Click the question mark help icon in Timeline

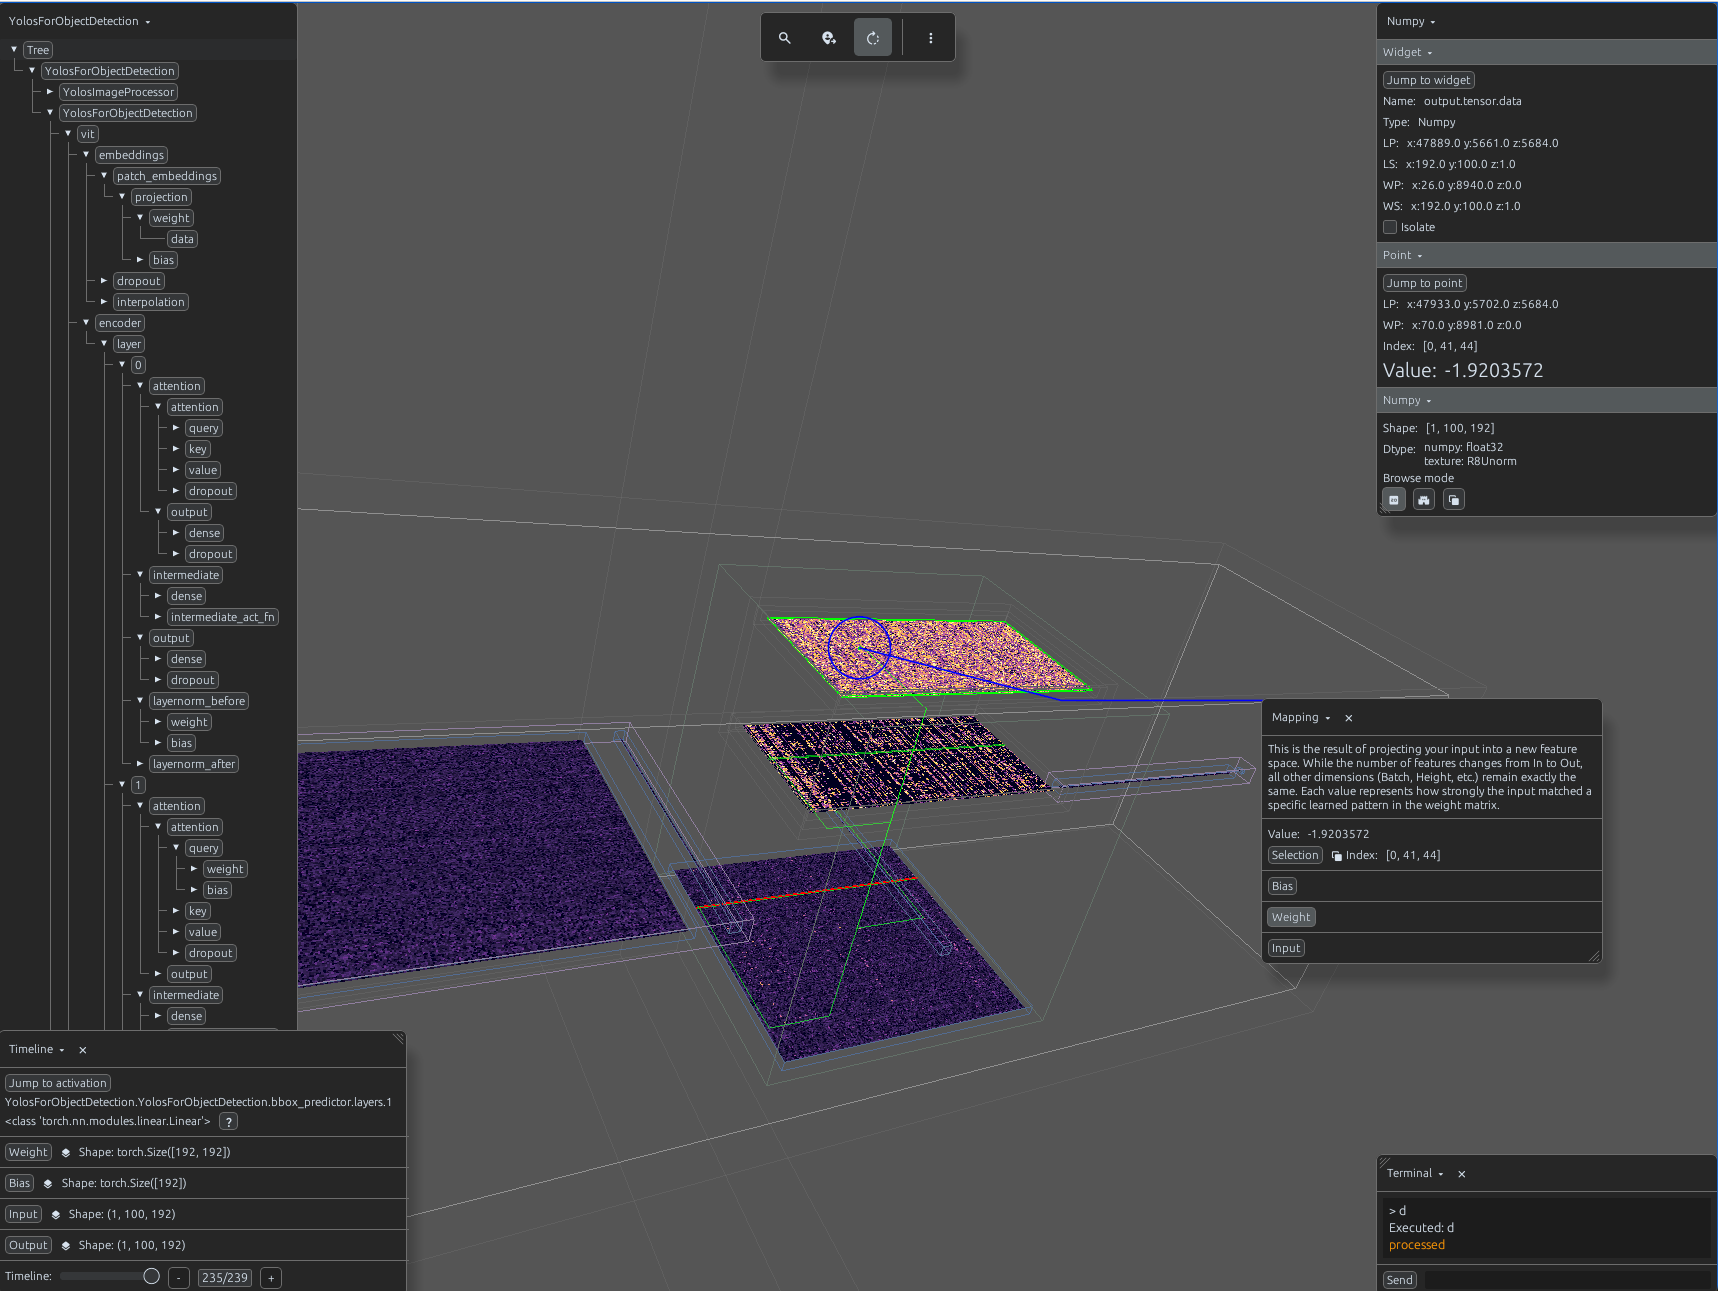tap(228, 1122)
